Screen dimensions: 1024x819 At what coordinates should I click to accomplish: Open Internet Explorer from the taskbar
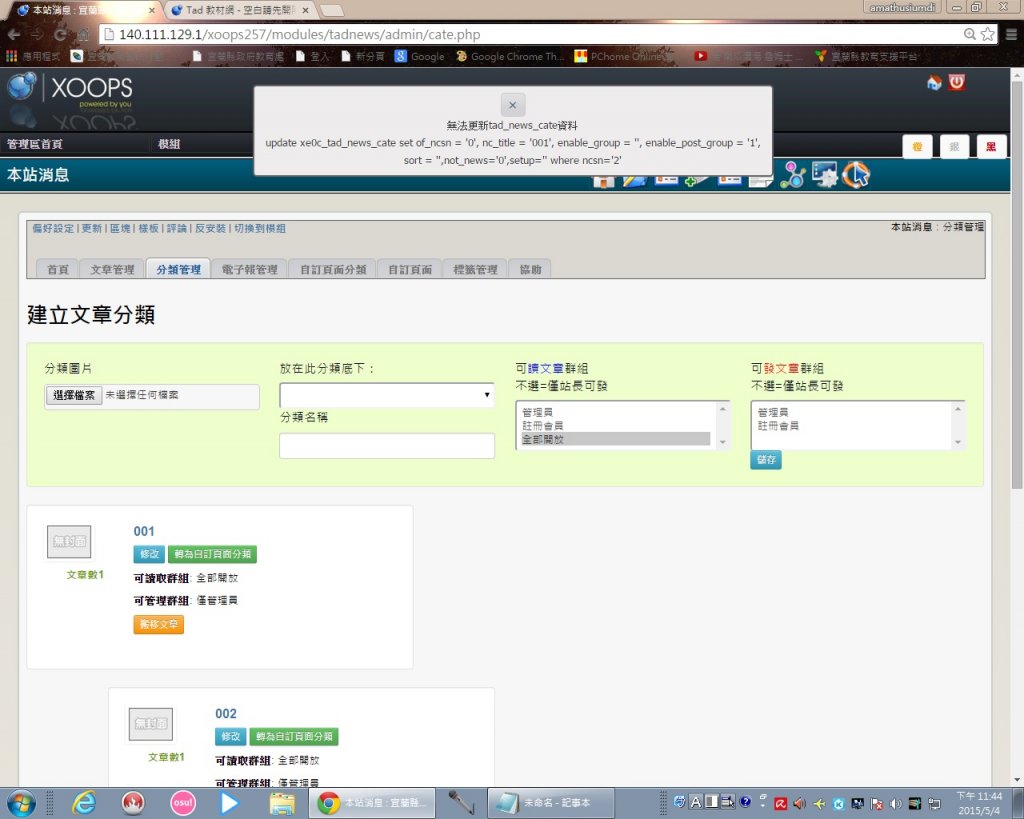point(84,802)
